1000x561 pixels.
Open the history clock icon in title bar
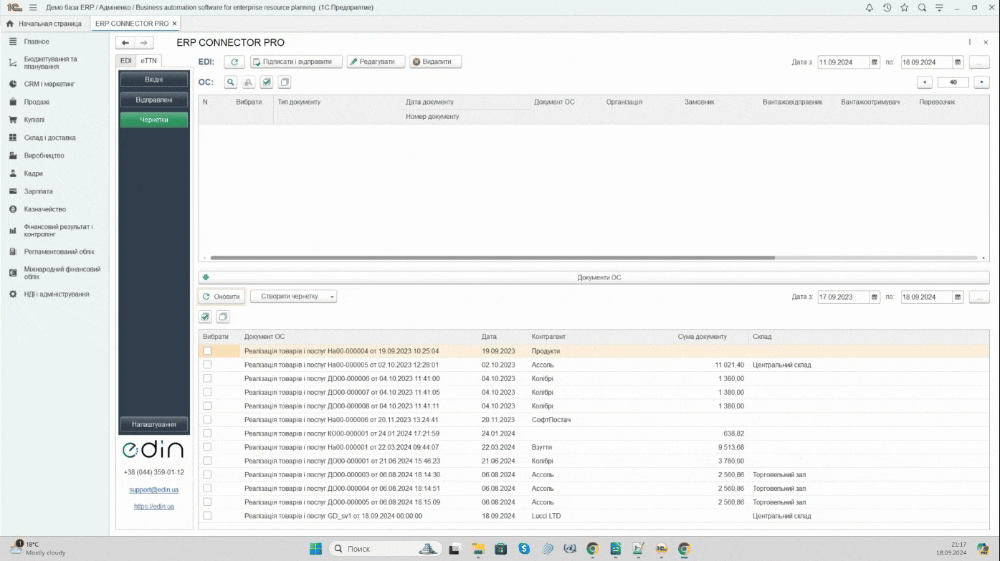(x=887, y=7)
